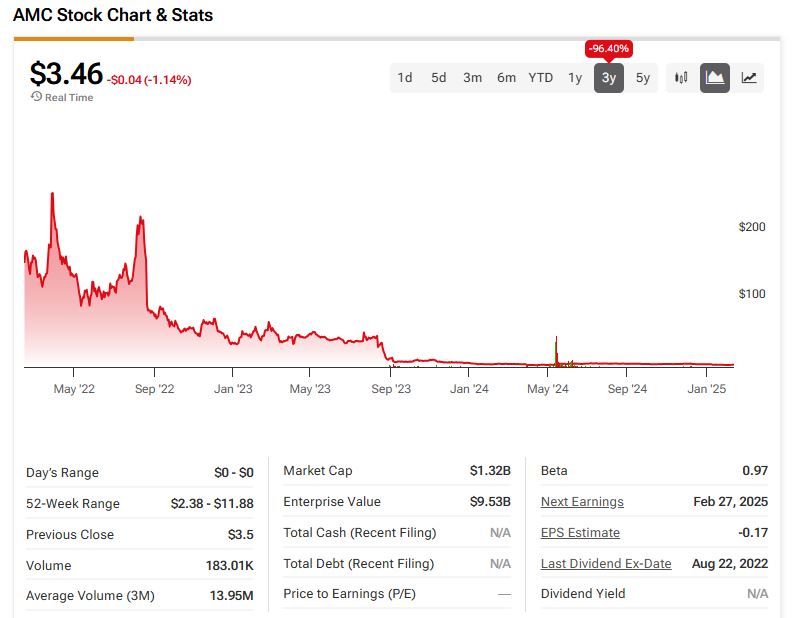This screenshot has height=618, width=793.
Task: Click the Real Time clock icon
Action: pyautogui.click(x=36, y=97)
